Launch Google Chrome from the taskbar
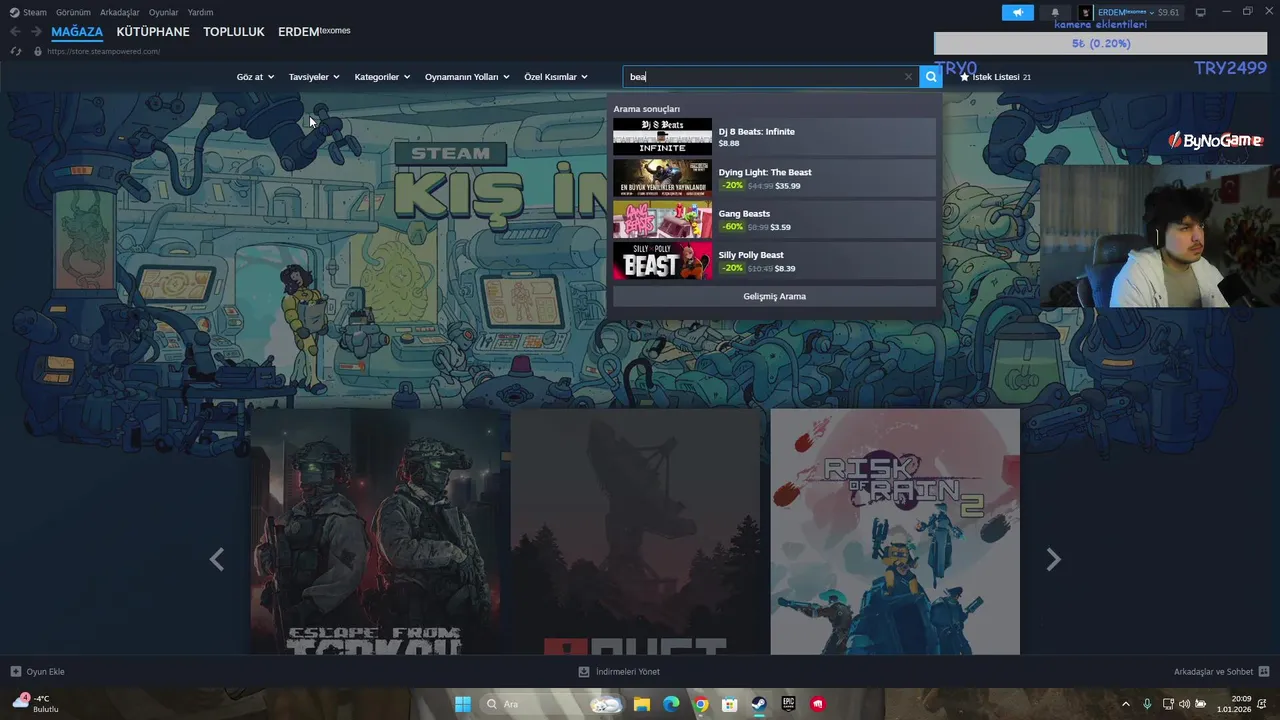The height and width of the screenshot is (720, 1280). [x=701, y=704]
